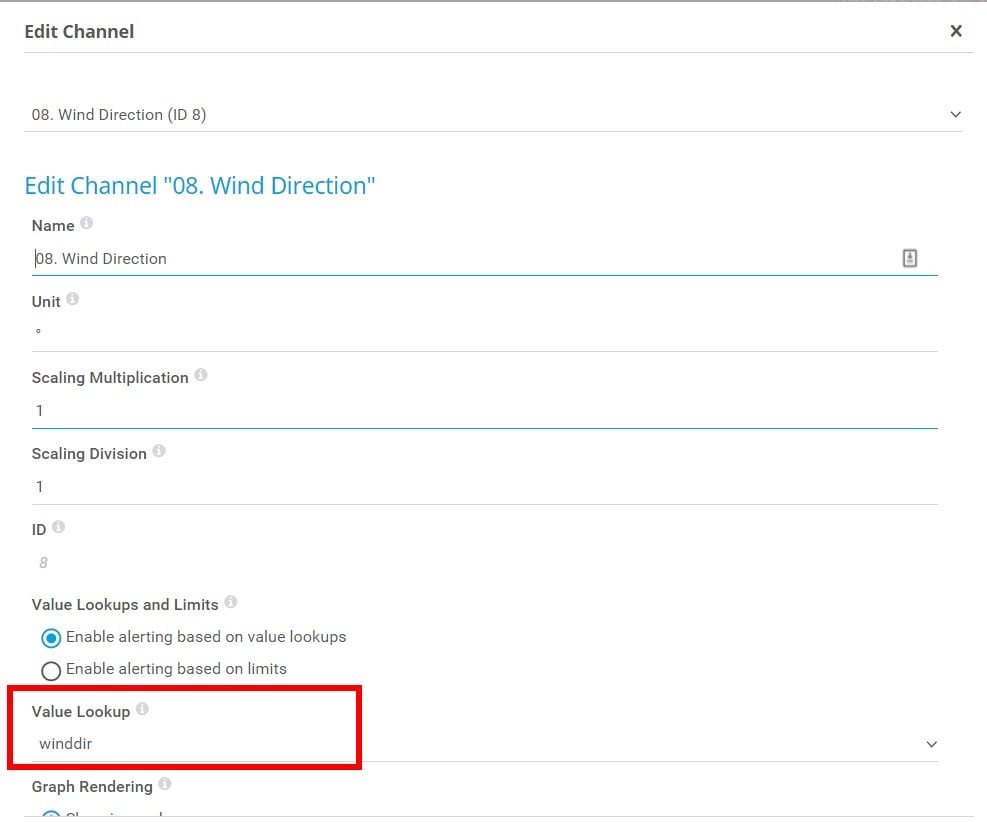Open Scaling Multiplication help icon
The height and width of the screenshot is (822, 987).
(201, 375)
